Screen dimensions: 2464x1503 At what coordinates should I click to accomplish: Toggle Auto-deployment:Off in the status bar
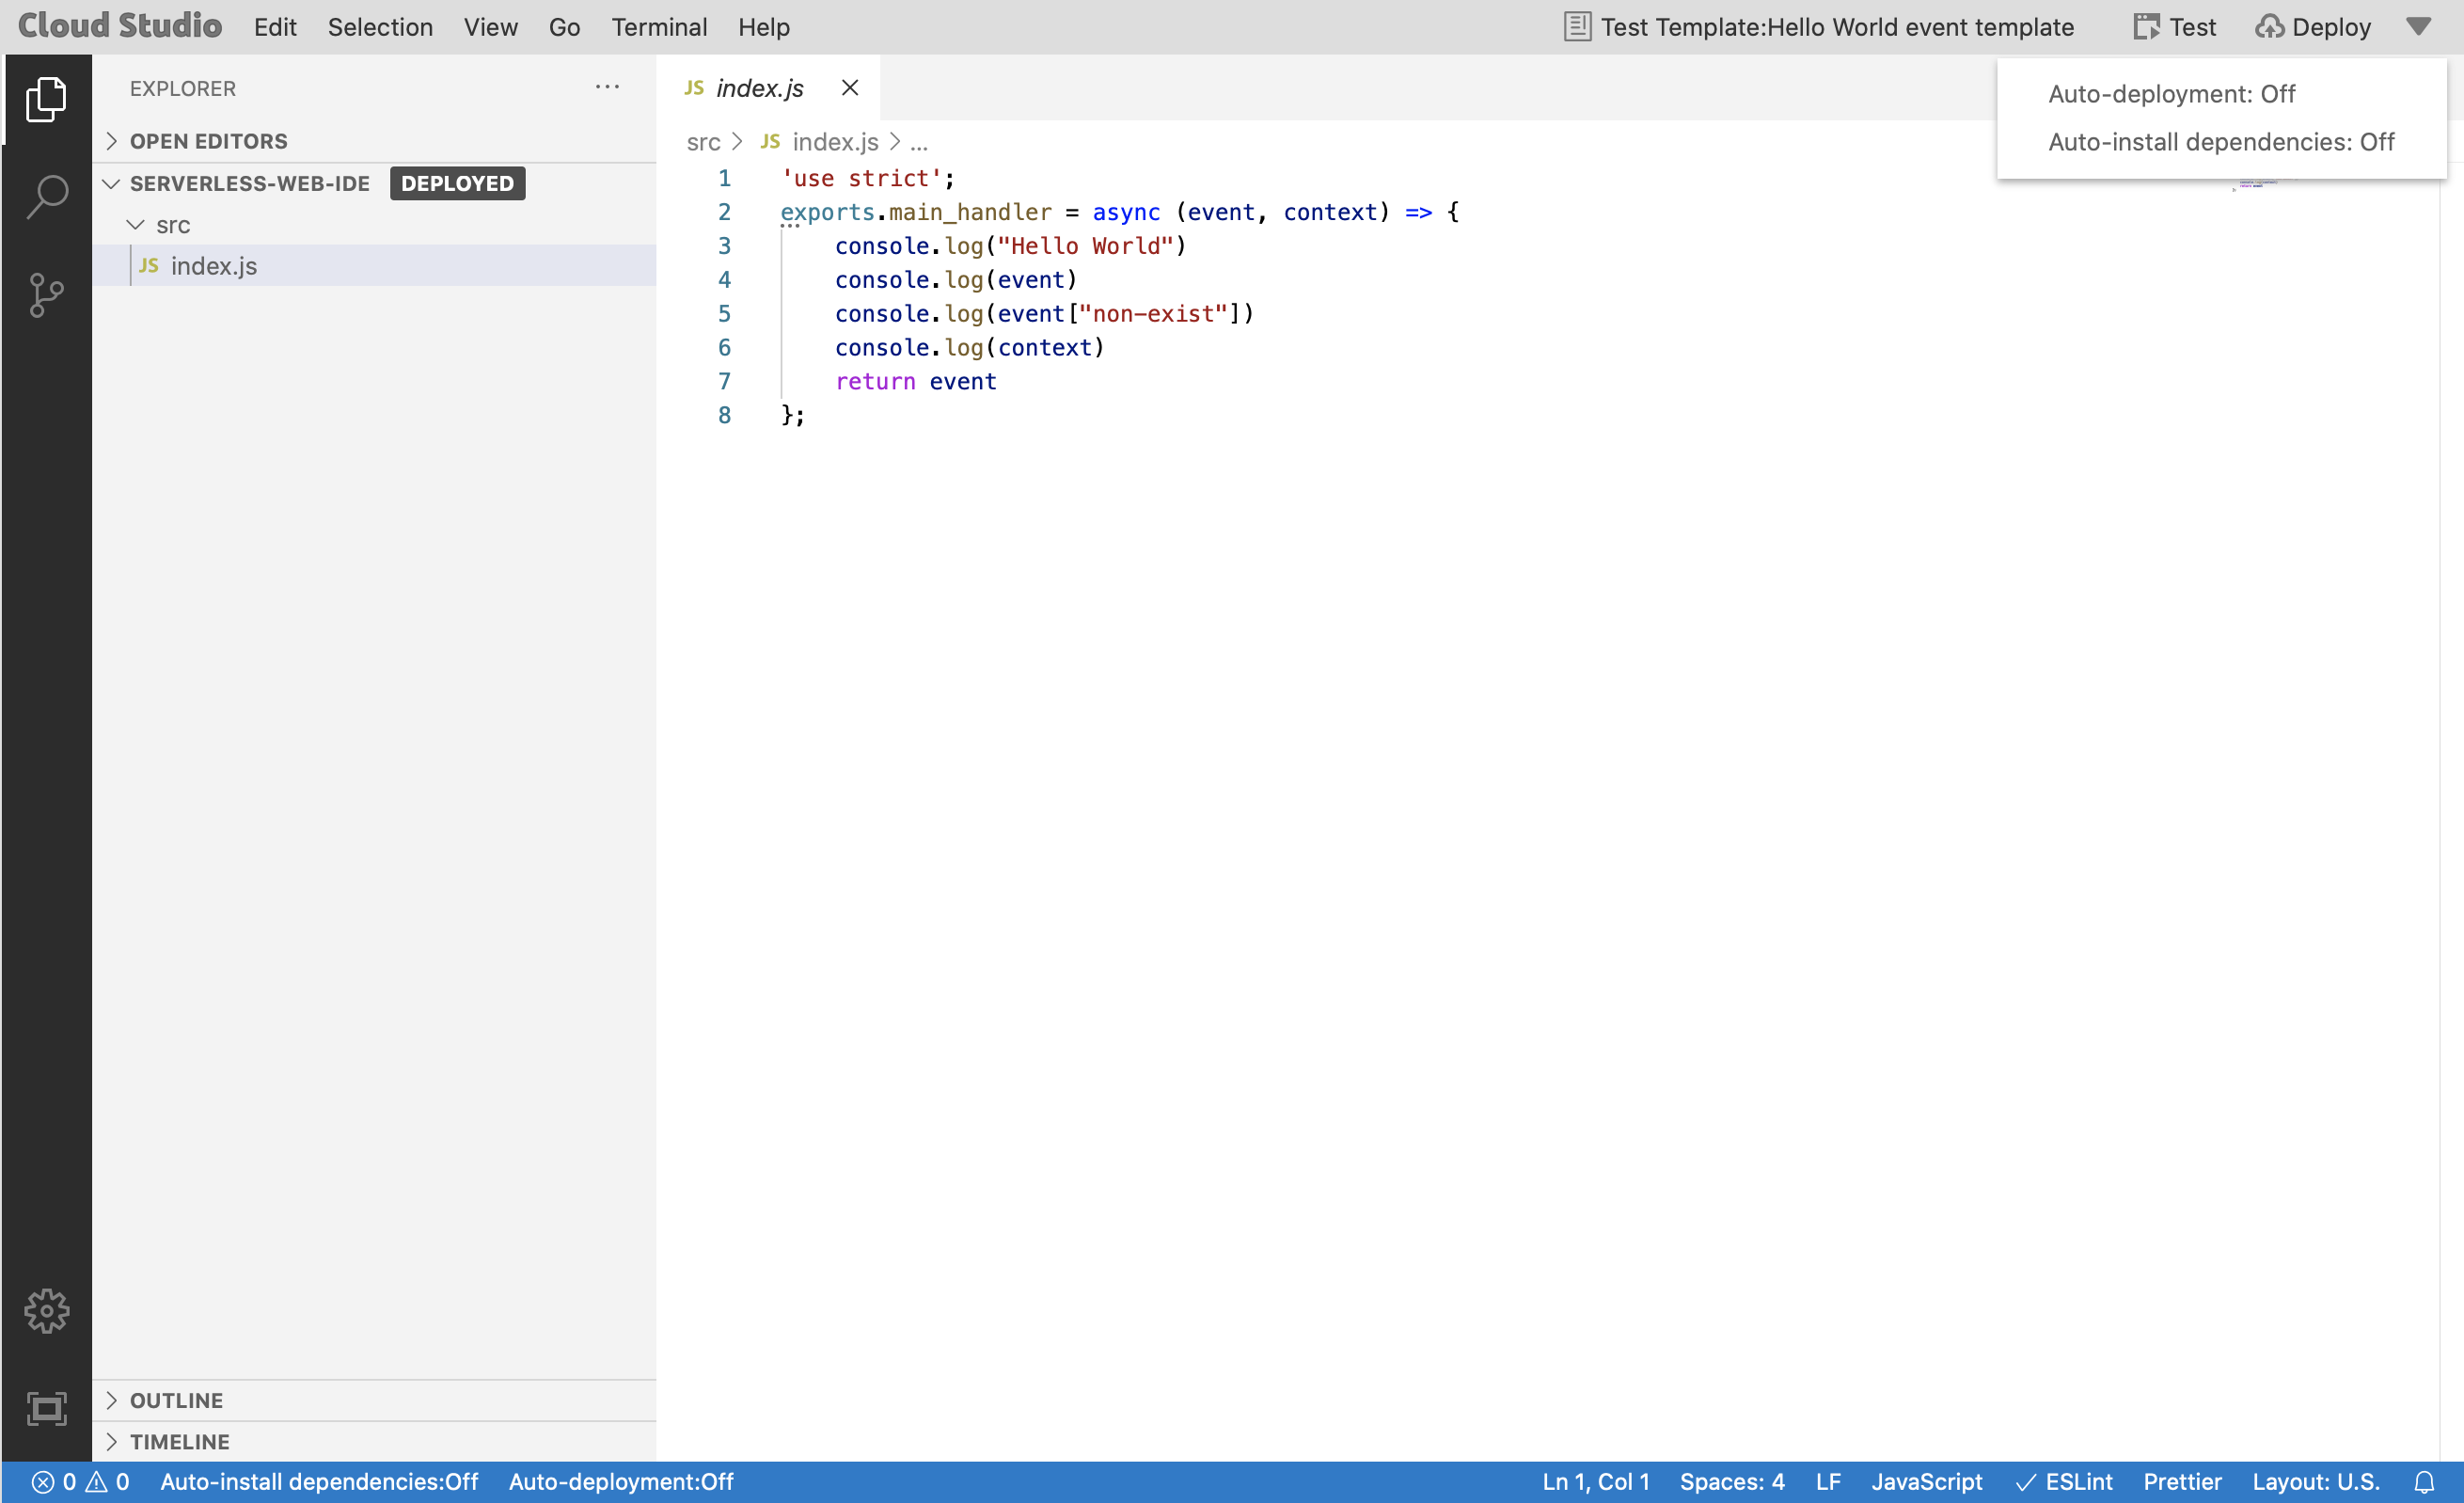click(x=620, y=1482)
